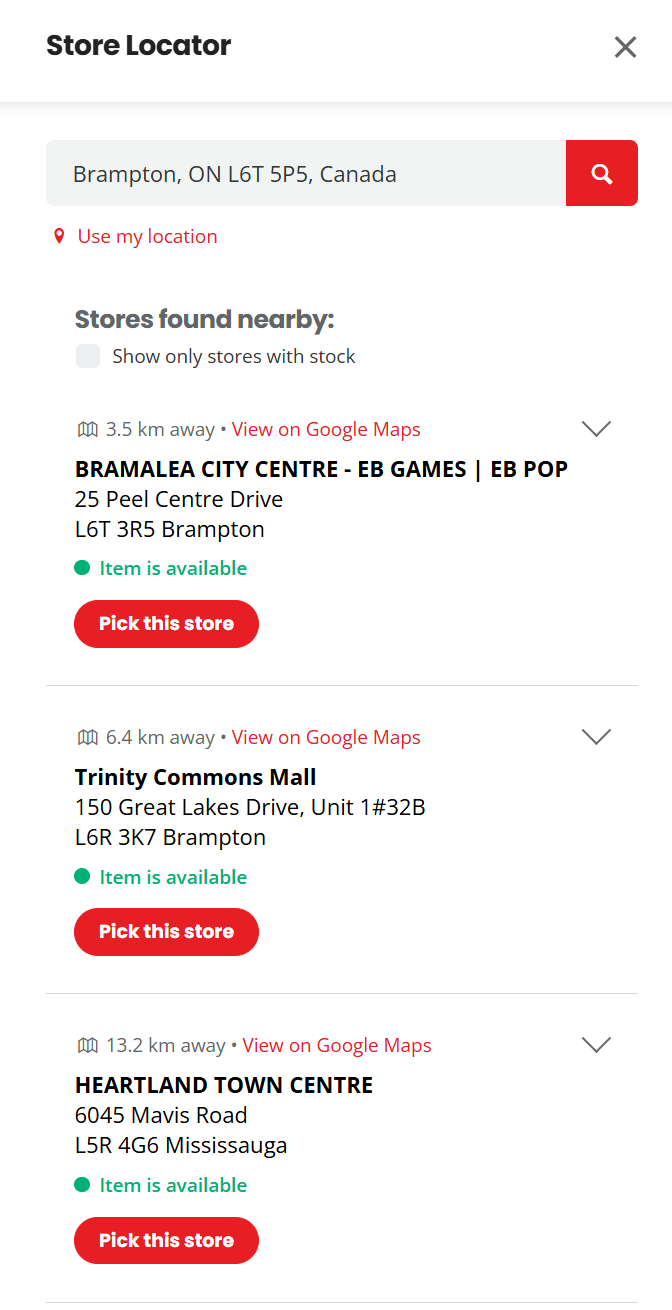Click the map icon for Bramalea City Centre
The width and height of the screenshot is (672, 1310).
click(86, 428)
